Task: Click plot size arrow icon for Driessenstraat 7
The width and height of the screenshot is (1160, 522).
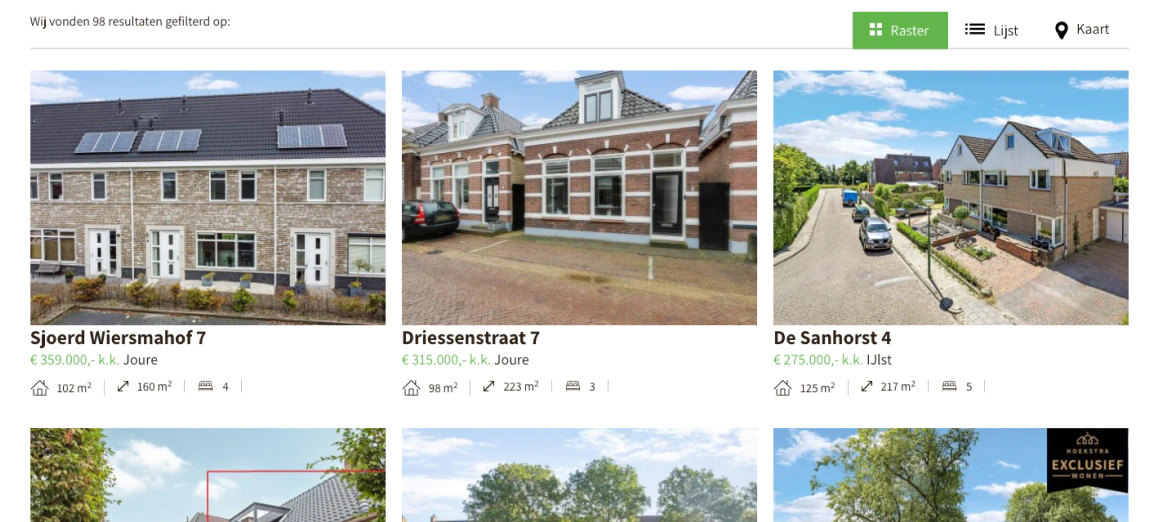Action: [488, 386]
